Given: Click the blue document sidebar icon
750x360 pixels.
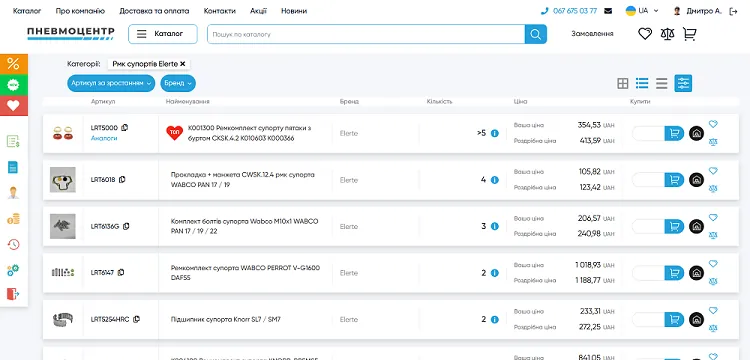Looking at the screenshot, I should tap(13, 167).
